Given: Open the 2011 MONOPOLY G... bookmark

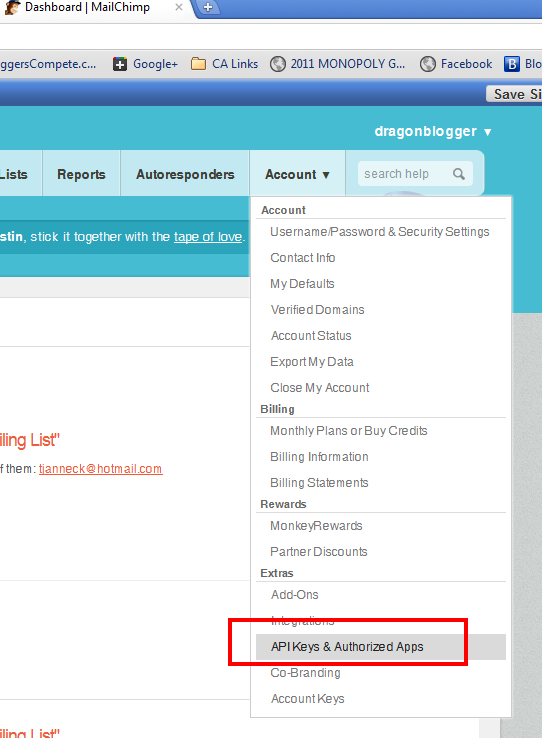Looking at the screenshot, I should point(337,64).
